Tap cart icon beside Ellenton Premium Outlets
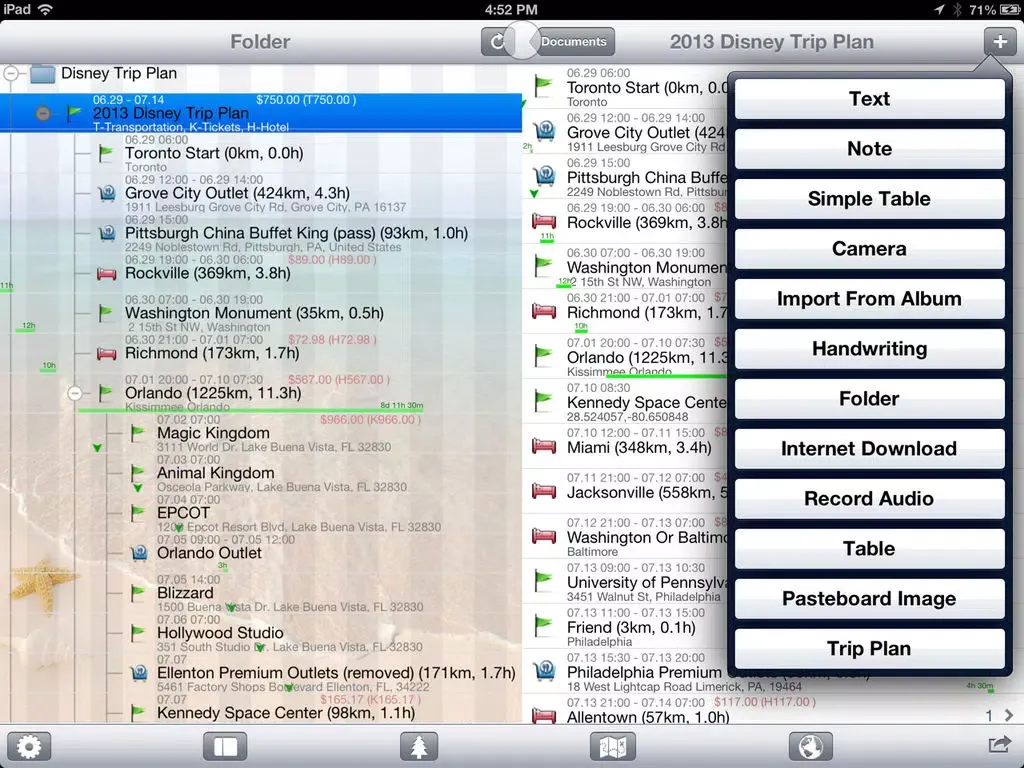The image size is (1024, 768). [x=139, y=673]
